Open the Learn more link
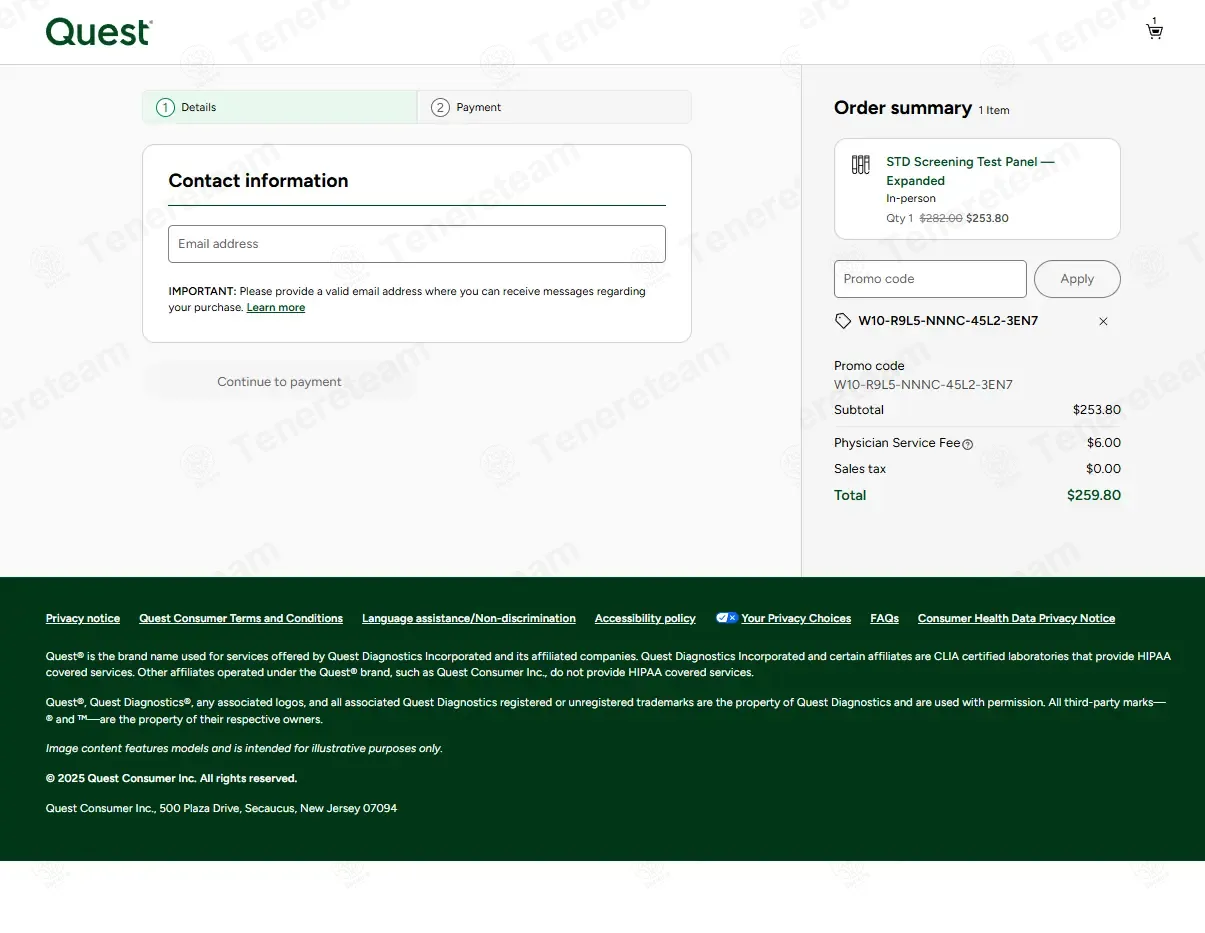The image size is (1205, 933). coord(276,308)
